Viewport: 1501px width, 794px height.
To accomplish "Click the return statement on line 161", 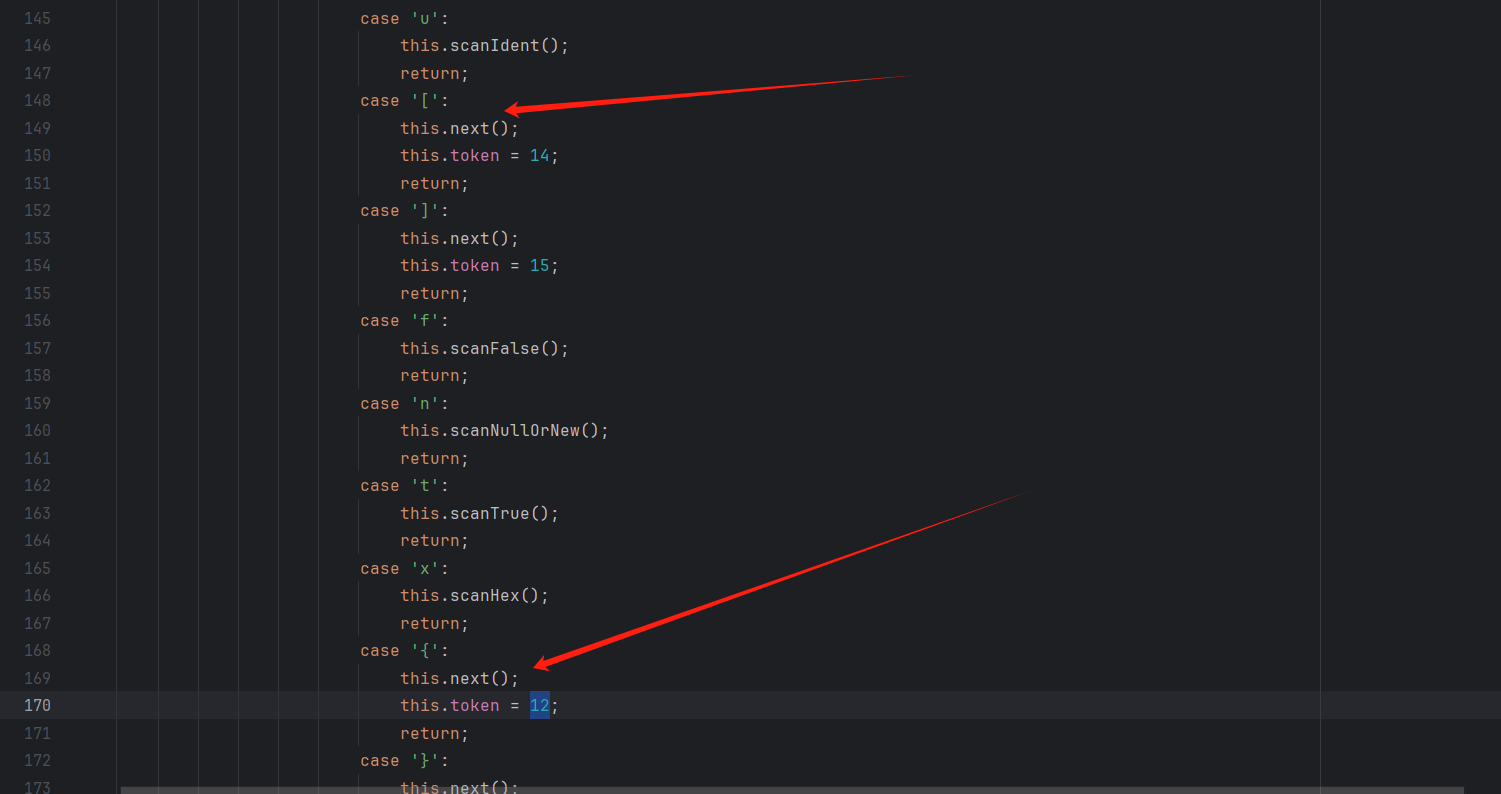I will (435, 458).
